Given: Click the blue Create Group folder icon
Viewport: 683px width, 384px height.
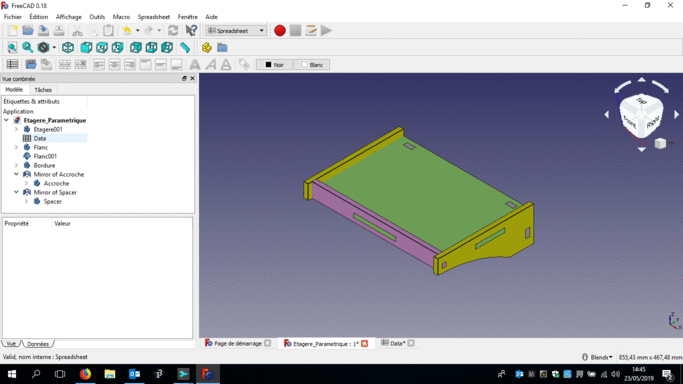Looking at the screenshot, I should point(222,47).
